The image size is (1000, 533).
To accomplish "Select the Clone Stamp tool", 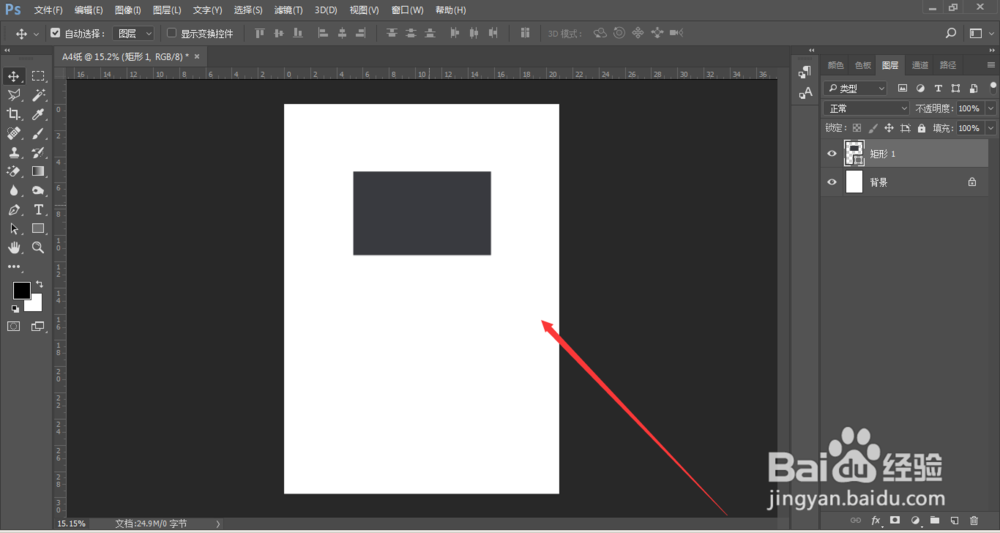I will 13,152.
